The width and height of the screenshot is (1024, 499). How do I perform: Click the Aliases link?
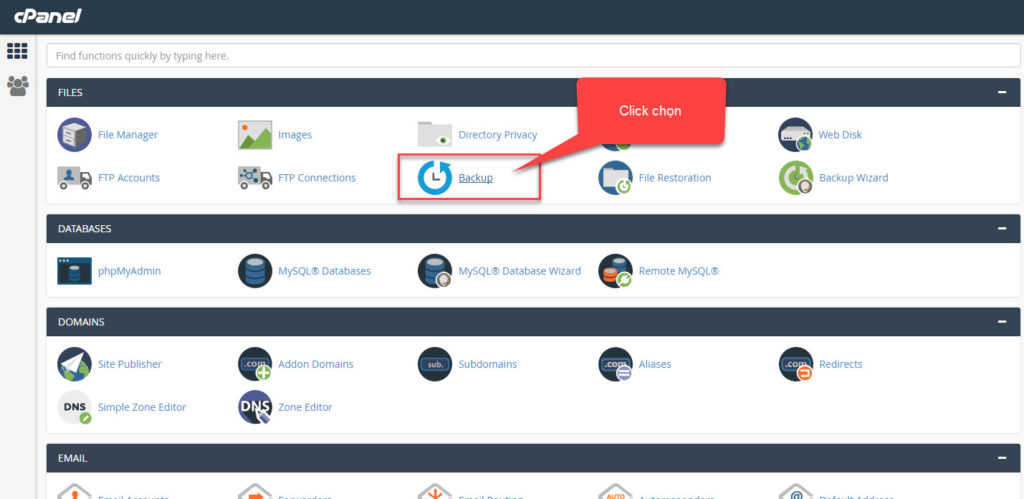655,364
